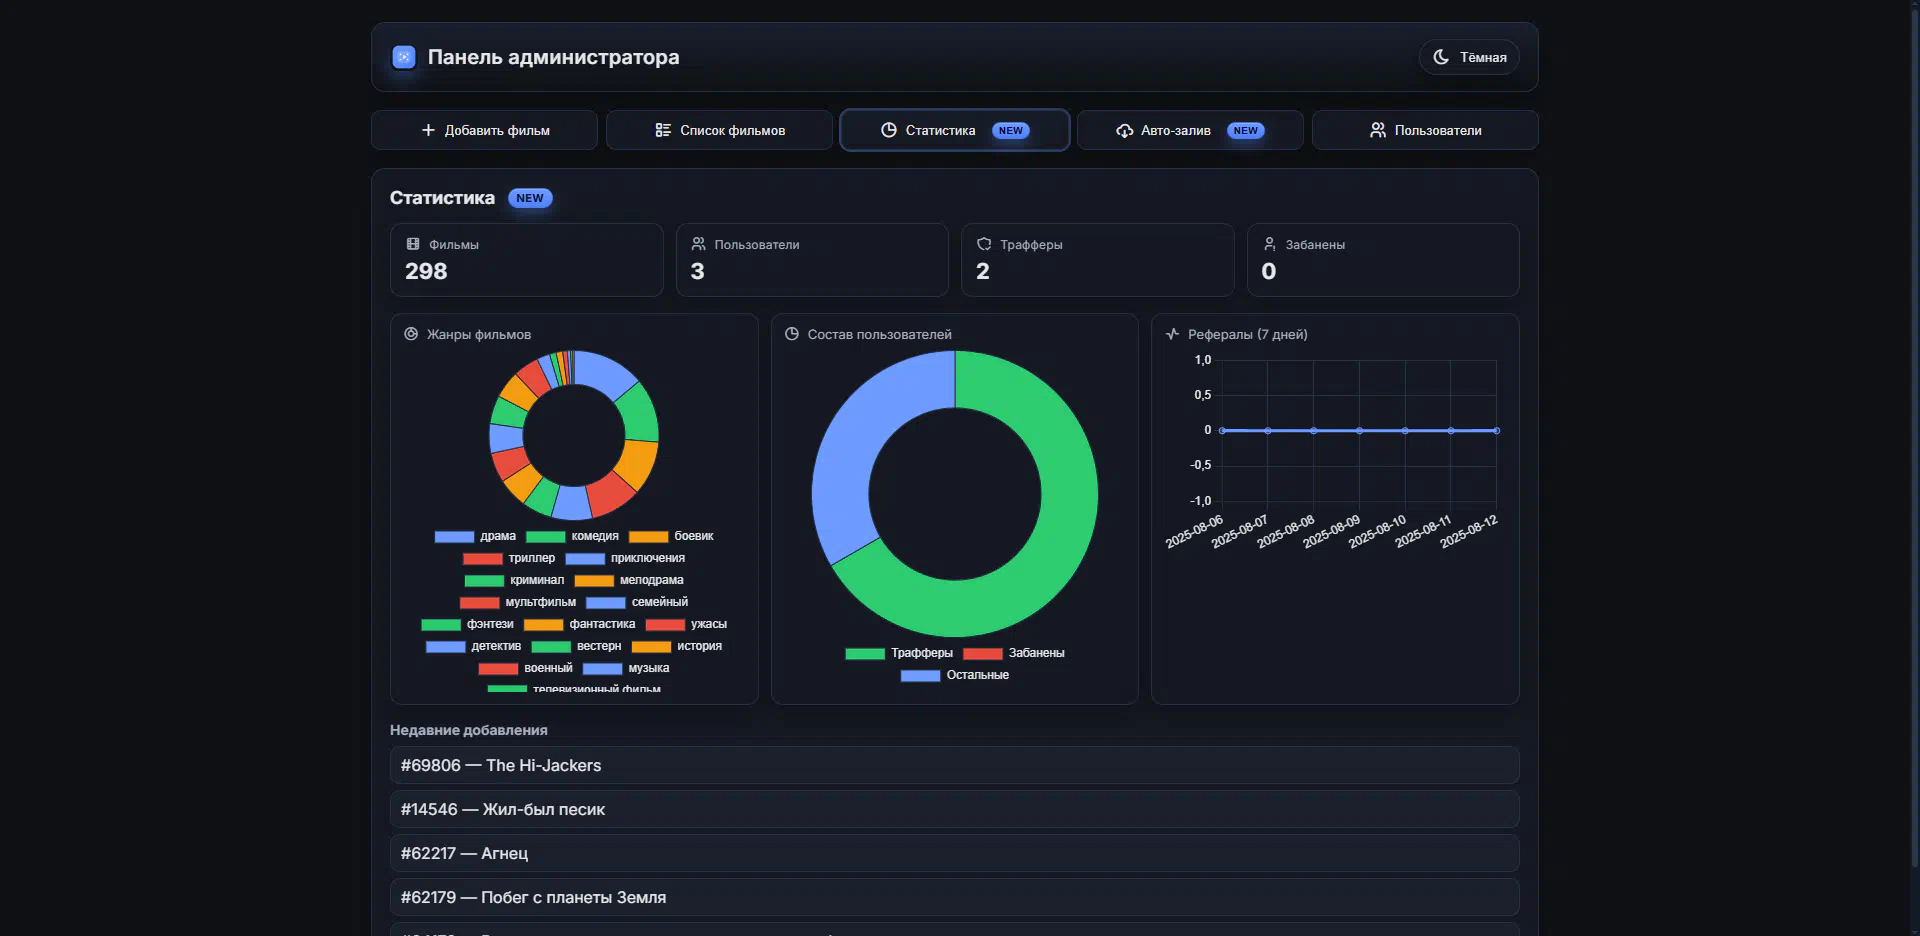Click the NEW badge on Авто-залив tab
Viewport: 1920px width, 936px height.
[x=1245, y=131]
